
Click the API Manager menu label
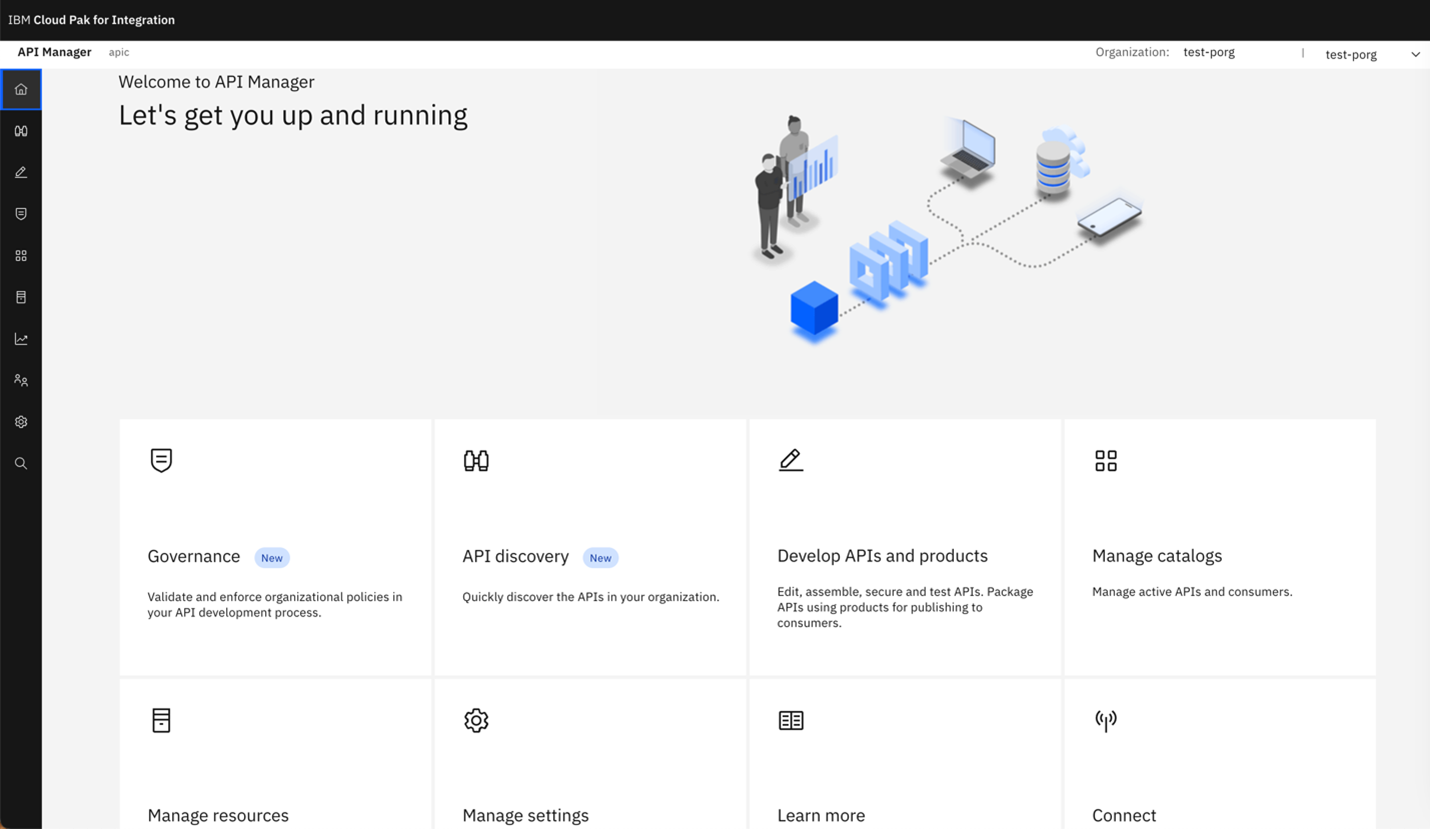pyautogui.click(x=54, y=51)
